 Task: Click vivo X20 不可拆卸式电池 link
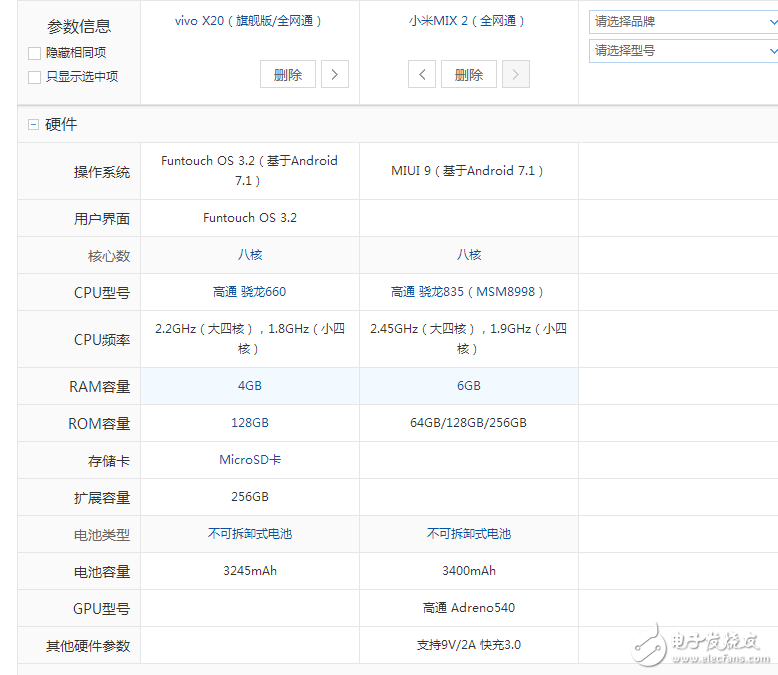tap(250, 534)
